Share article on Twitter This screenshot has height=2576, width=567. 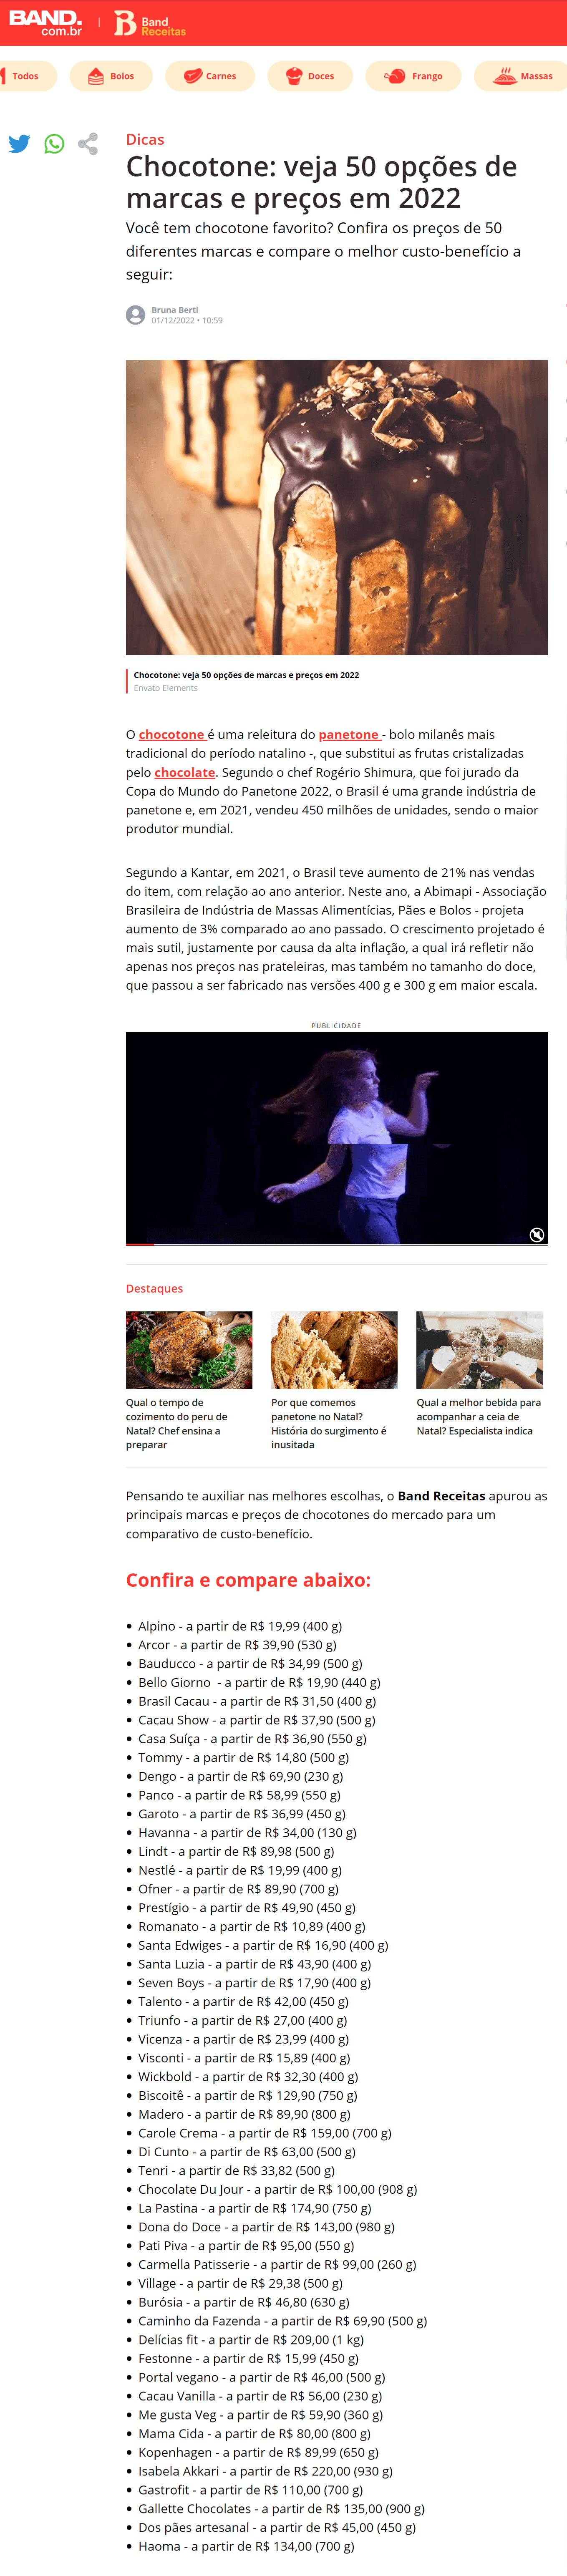19,144
